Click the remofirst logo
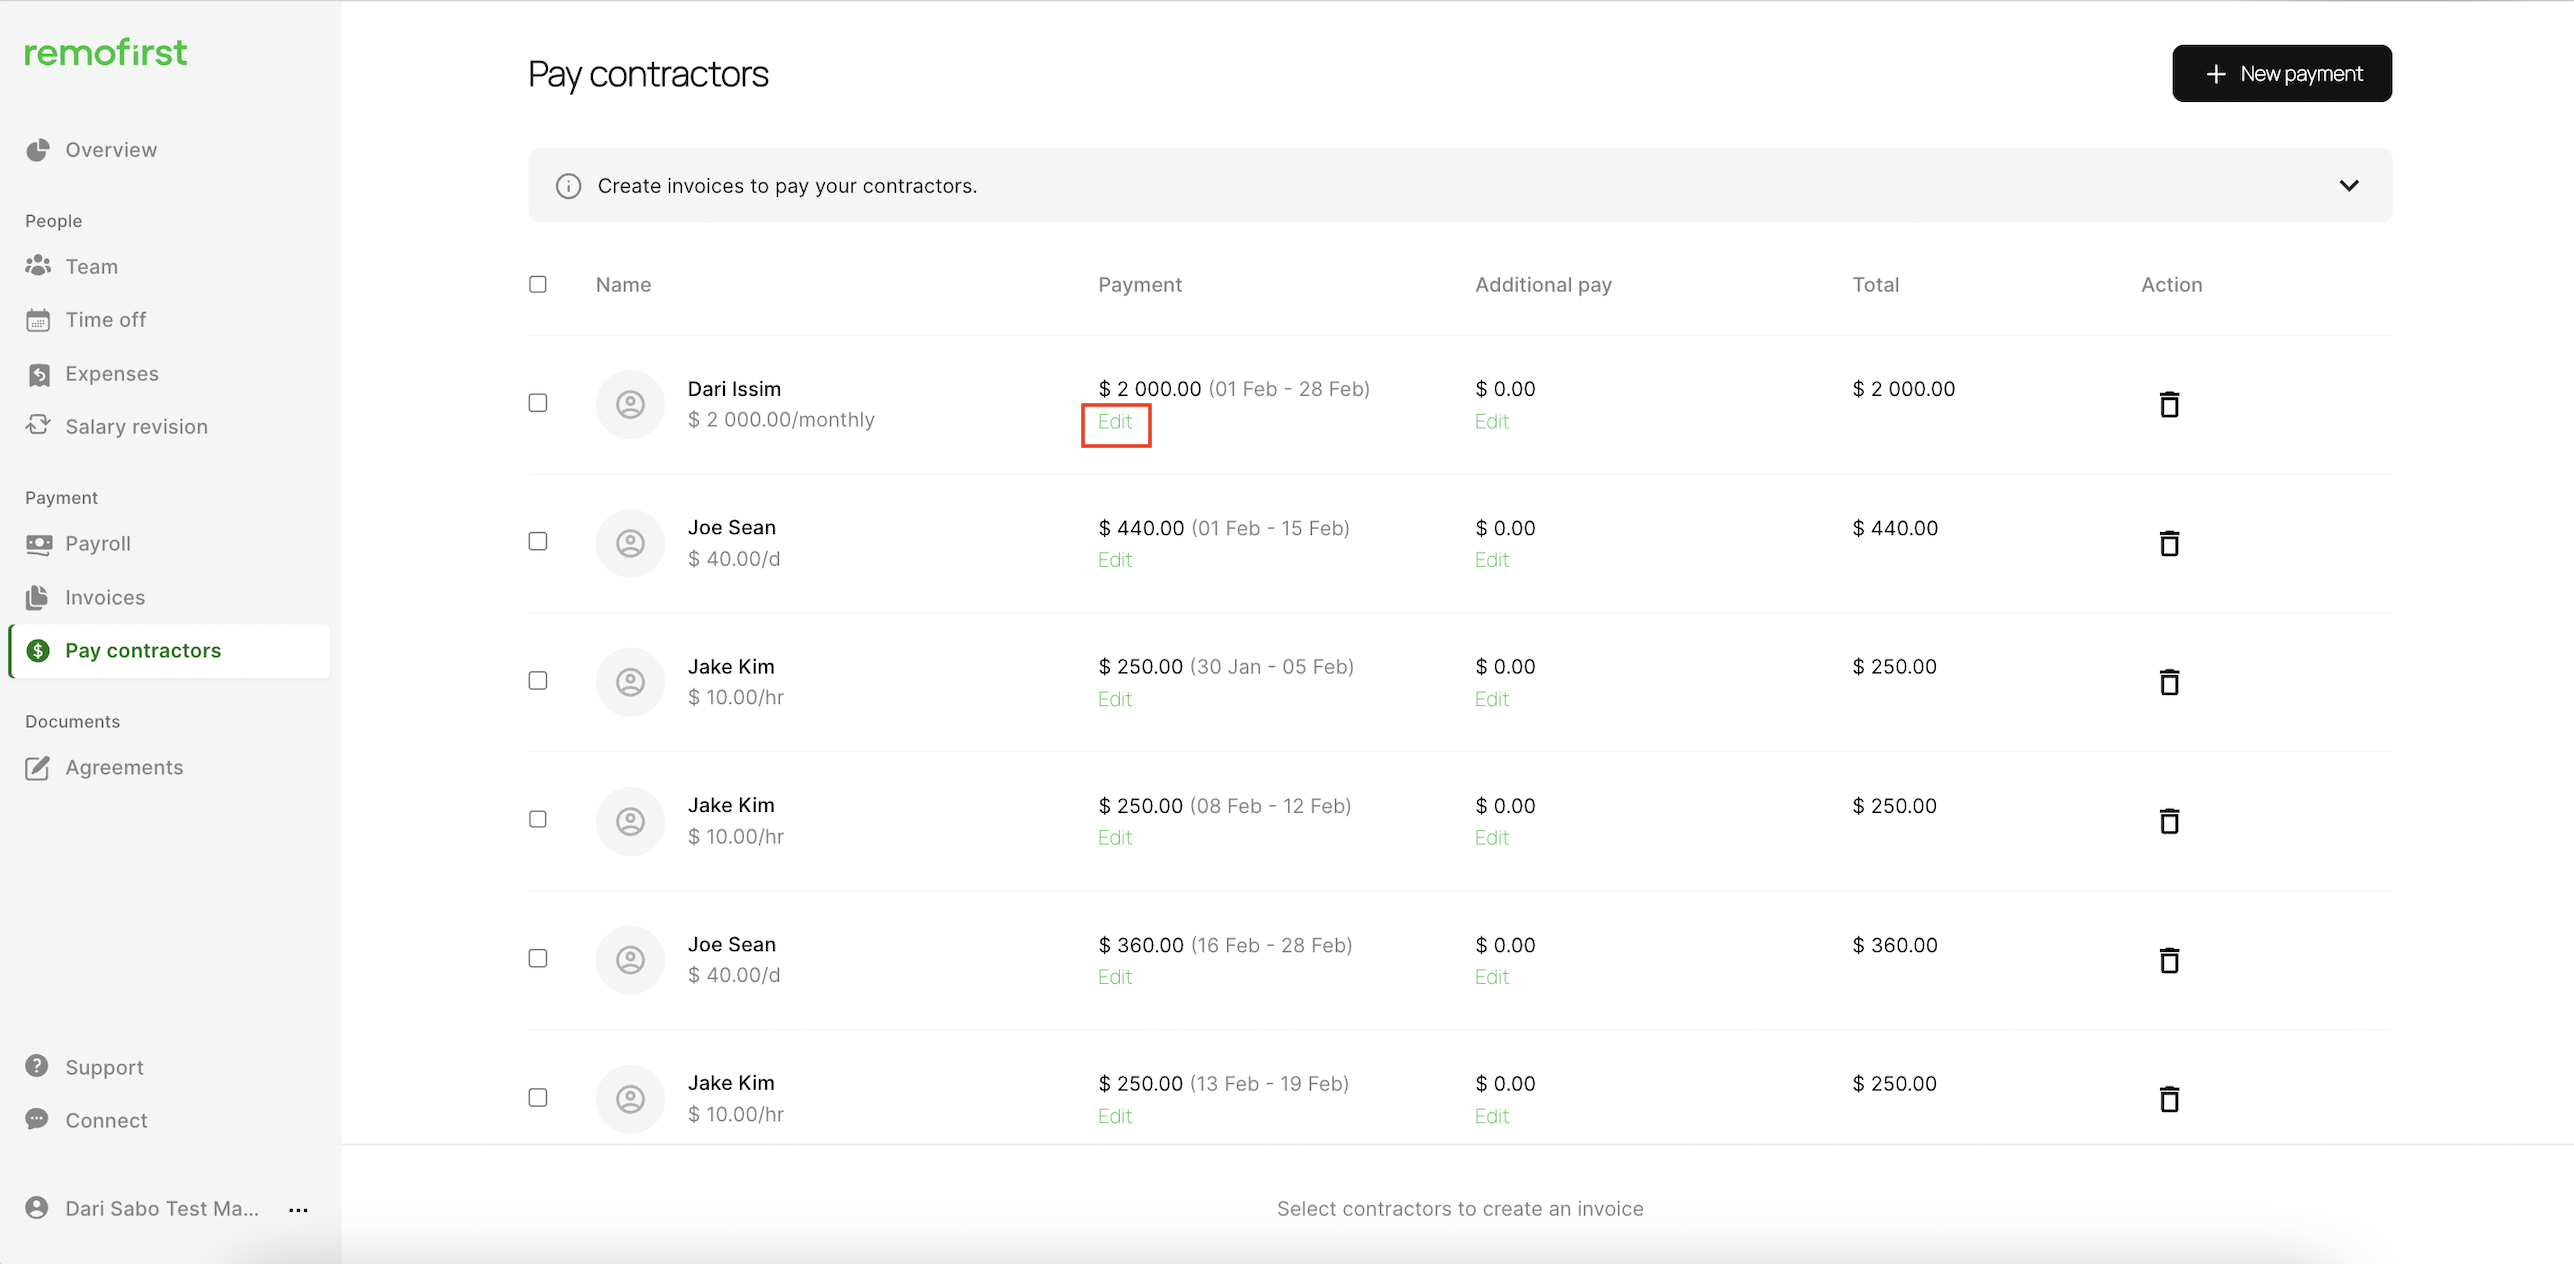Image resolution: width=2574 pixels, height=1264 pixels. (x=106, y=52)
